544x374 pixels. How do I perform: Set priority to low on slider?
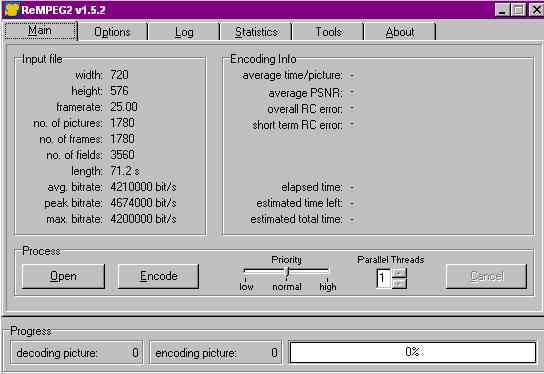(246, 287)
